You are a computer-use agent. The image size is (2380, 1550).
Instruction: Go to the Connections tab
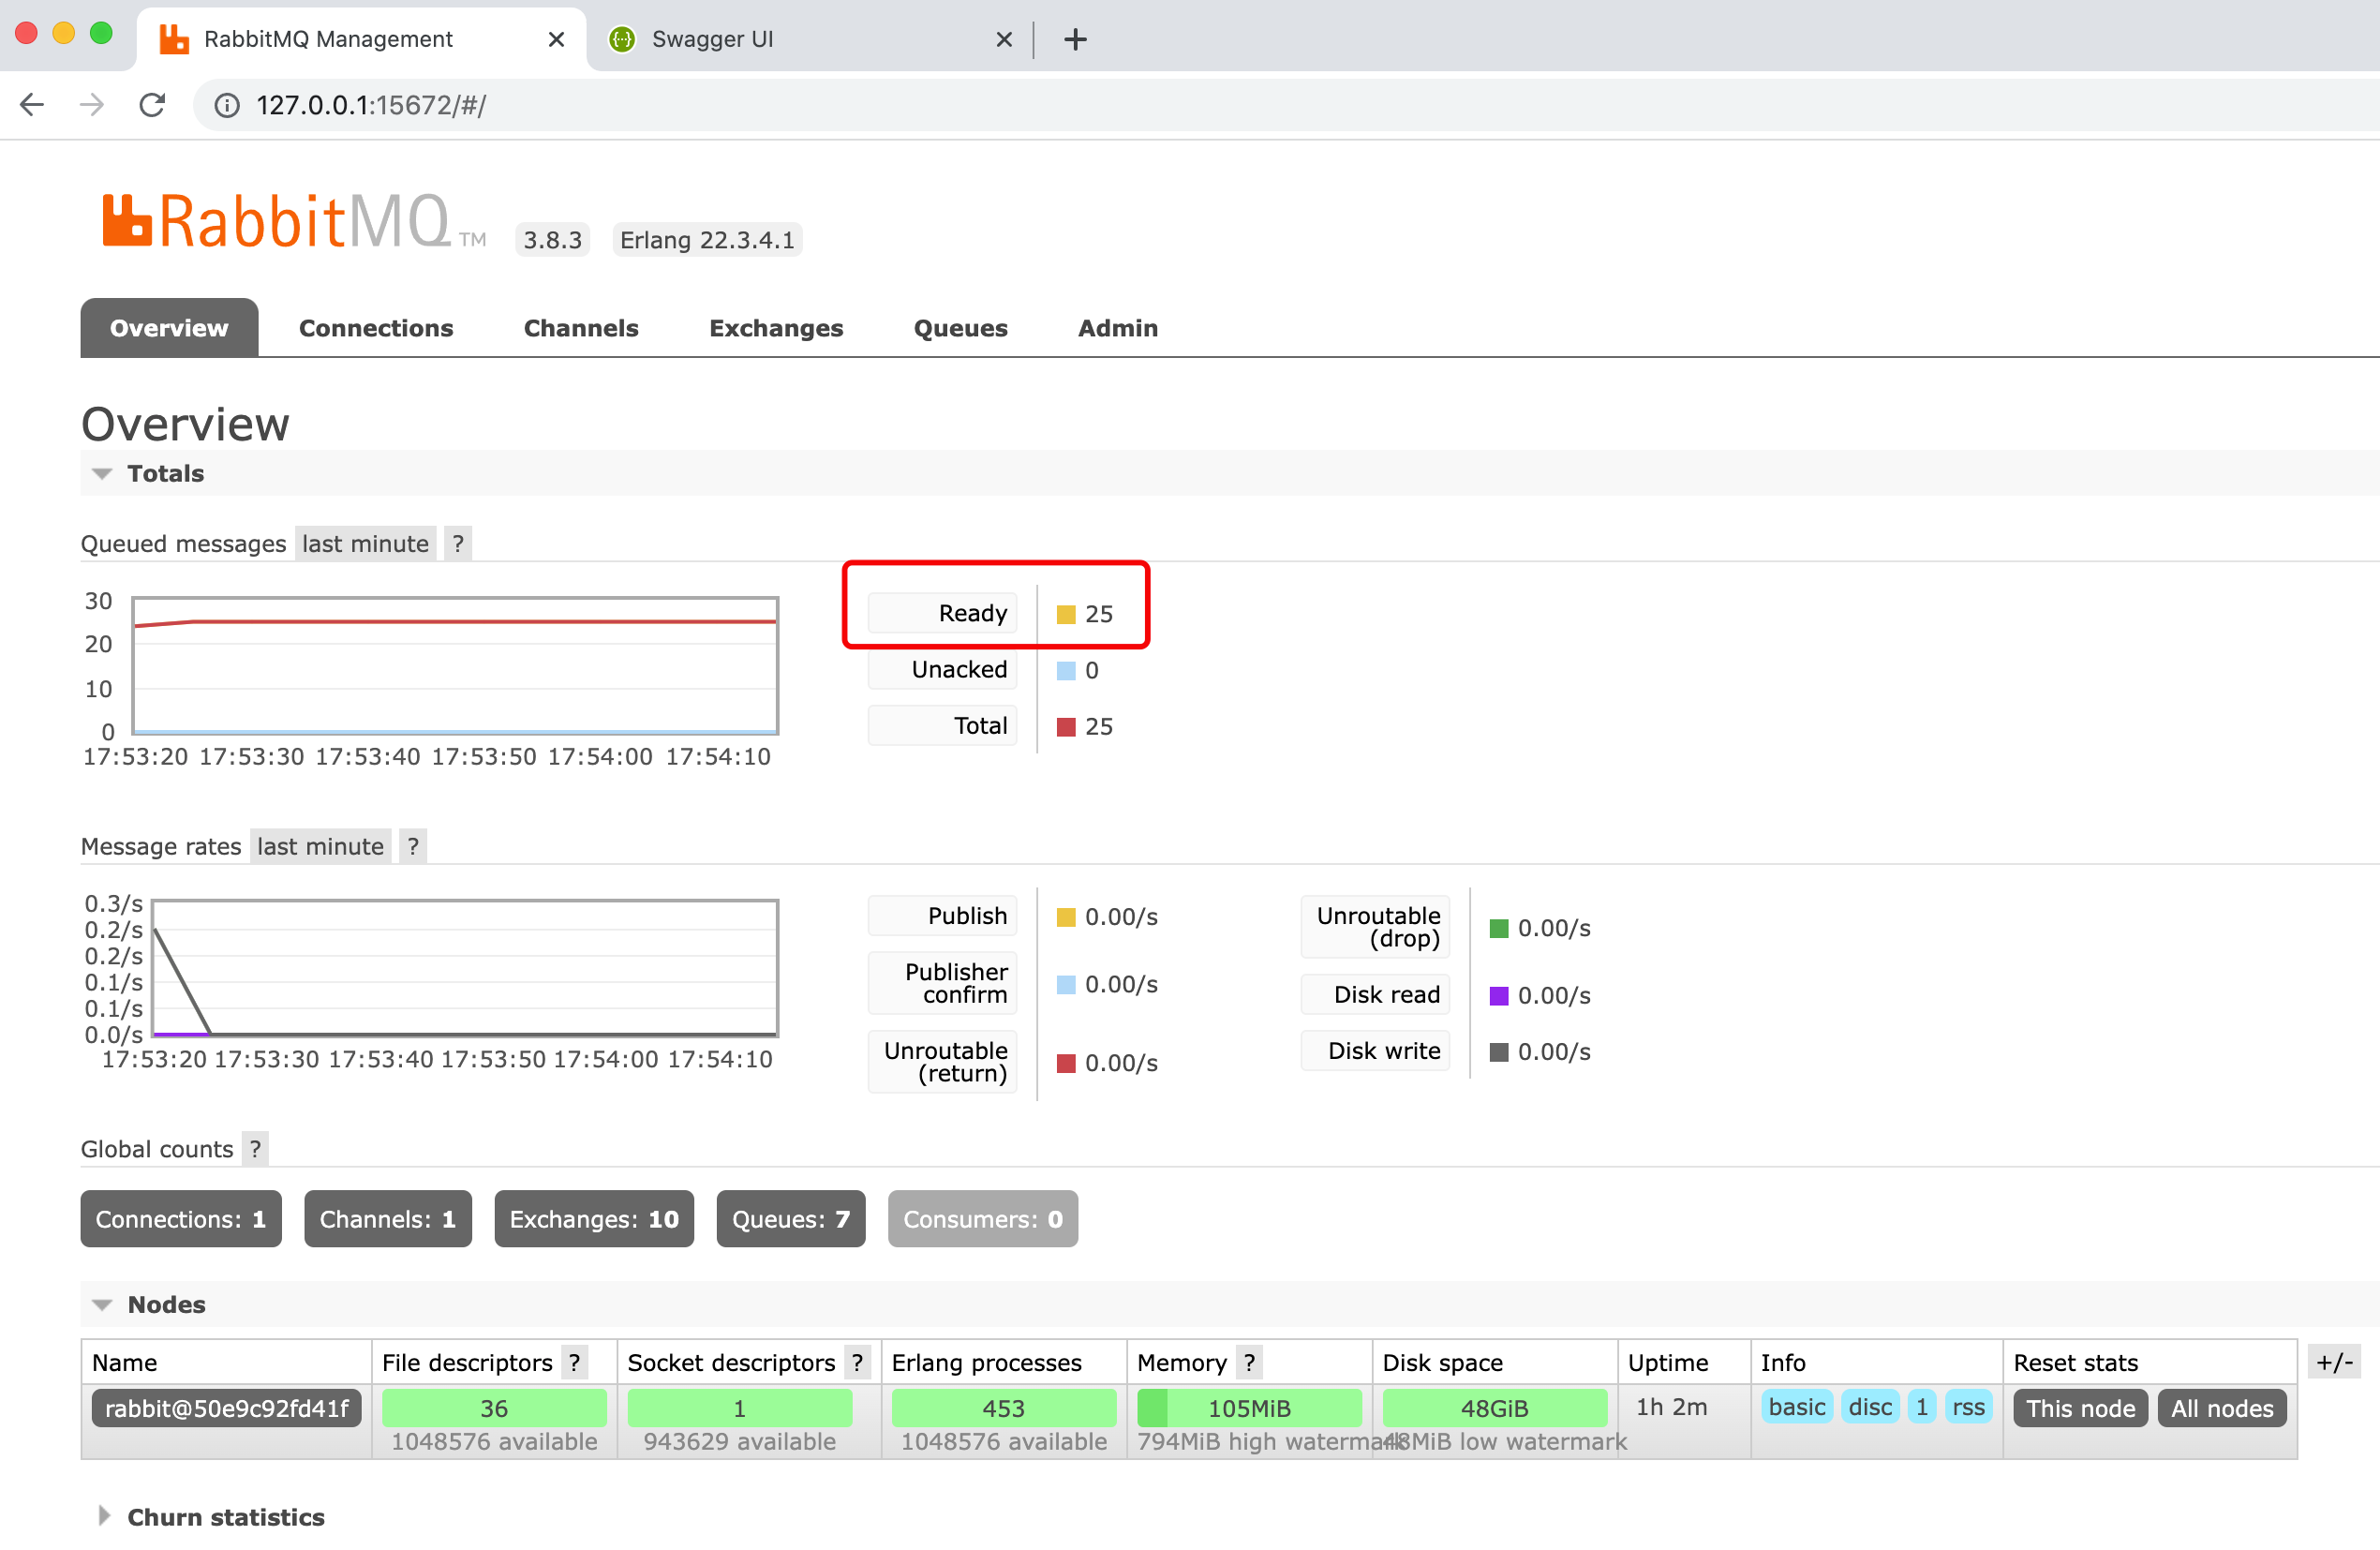tap(376, 328)
